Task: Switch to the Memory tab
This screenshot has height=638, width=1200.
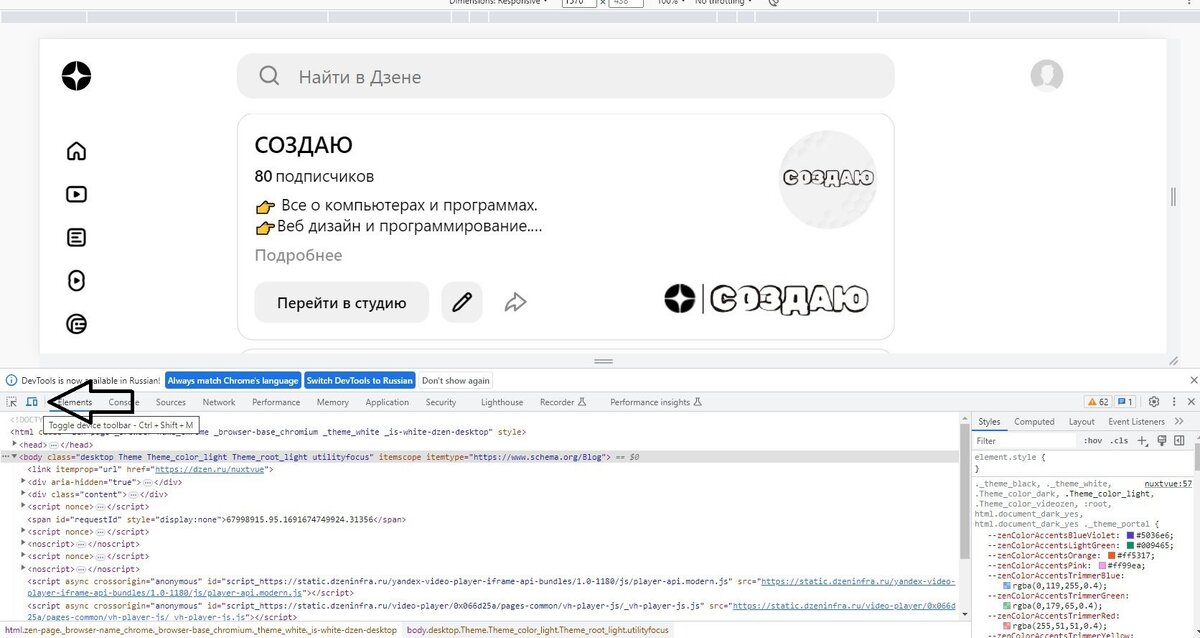Action: coord(333,402)
